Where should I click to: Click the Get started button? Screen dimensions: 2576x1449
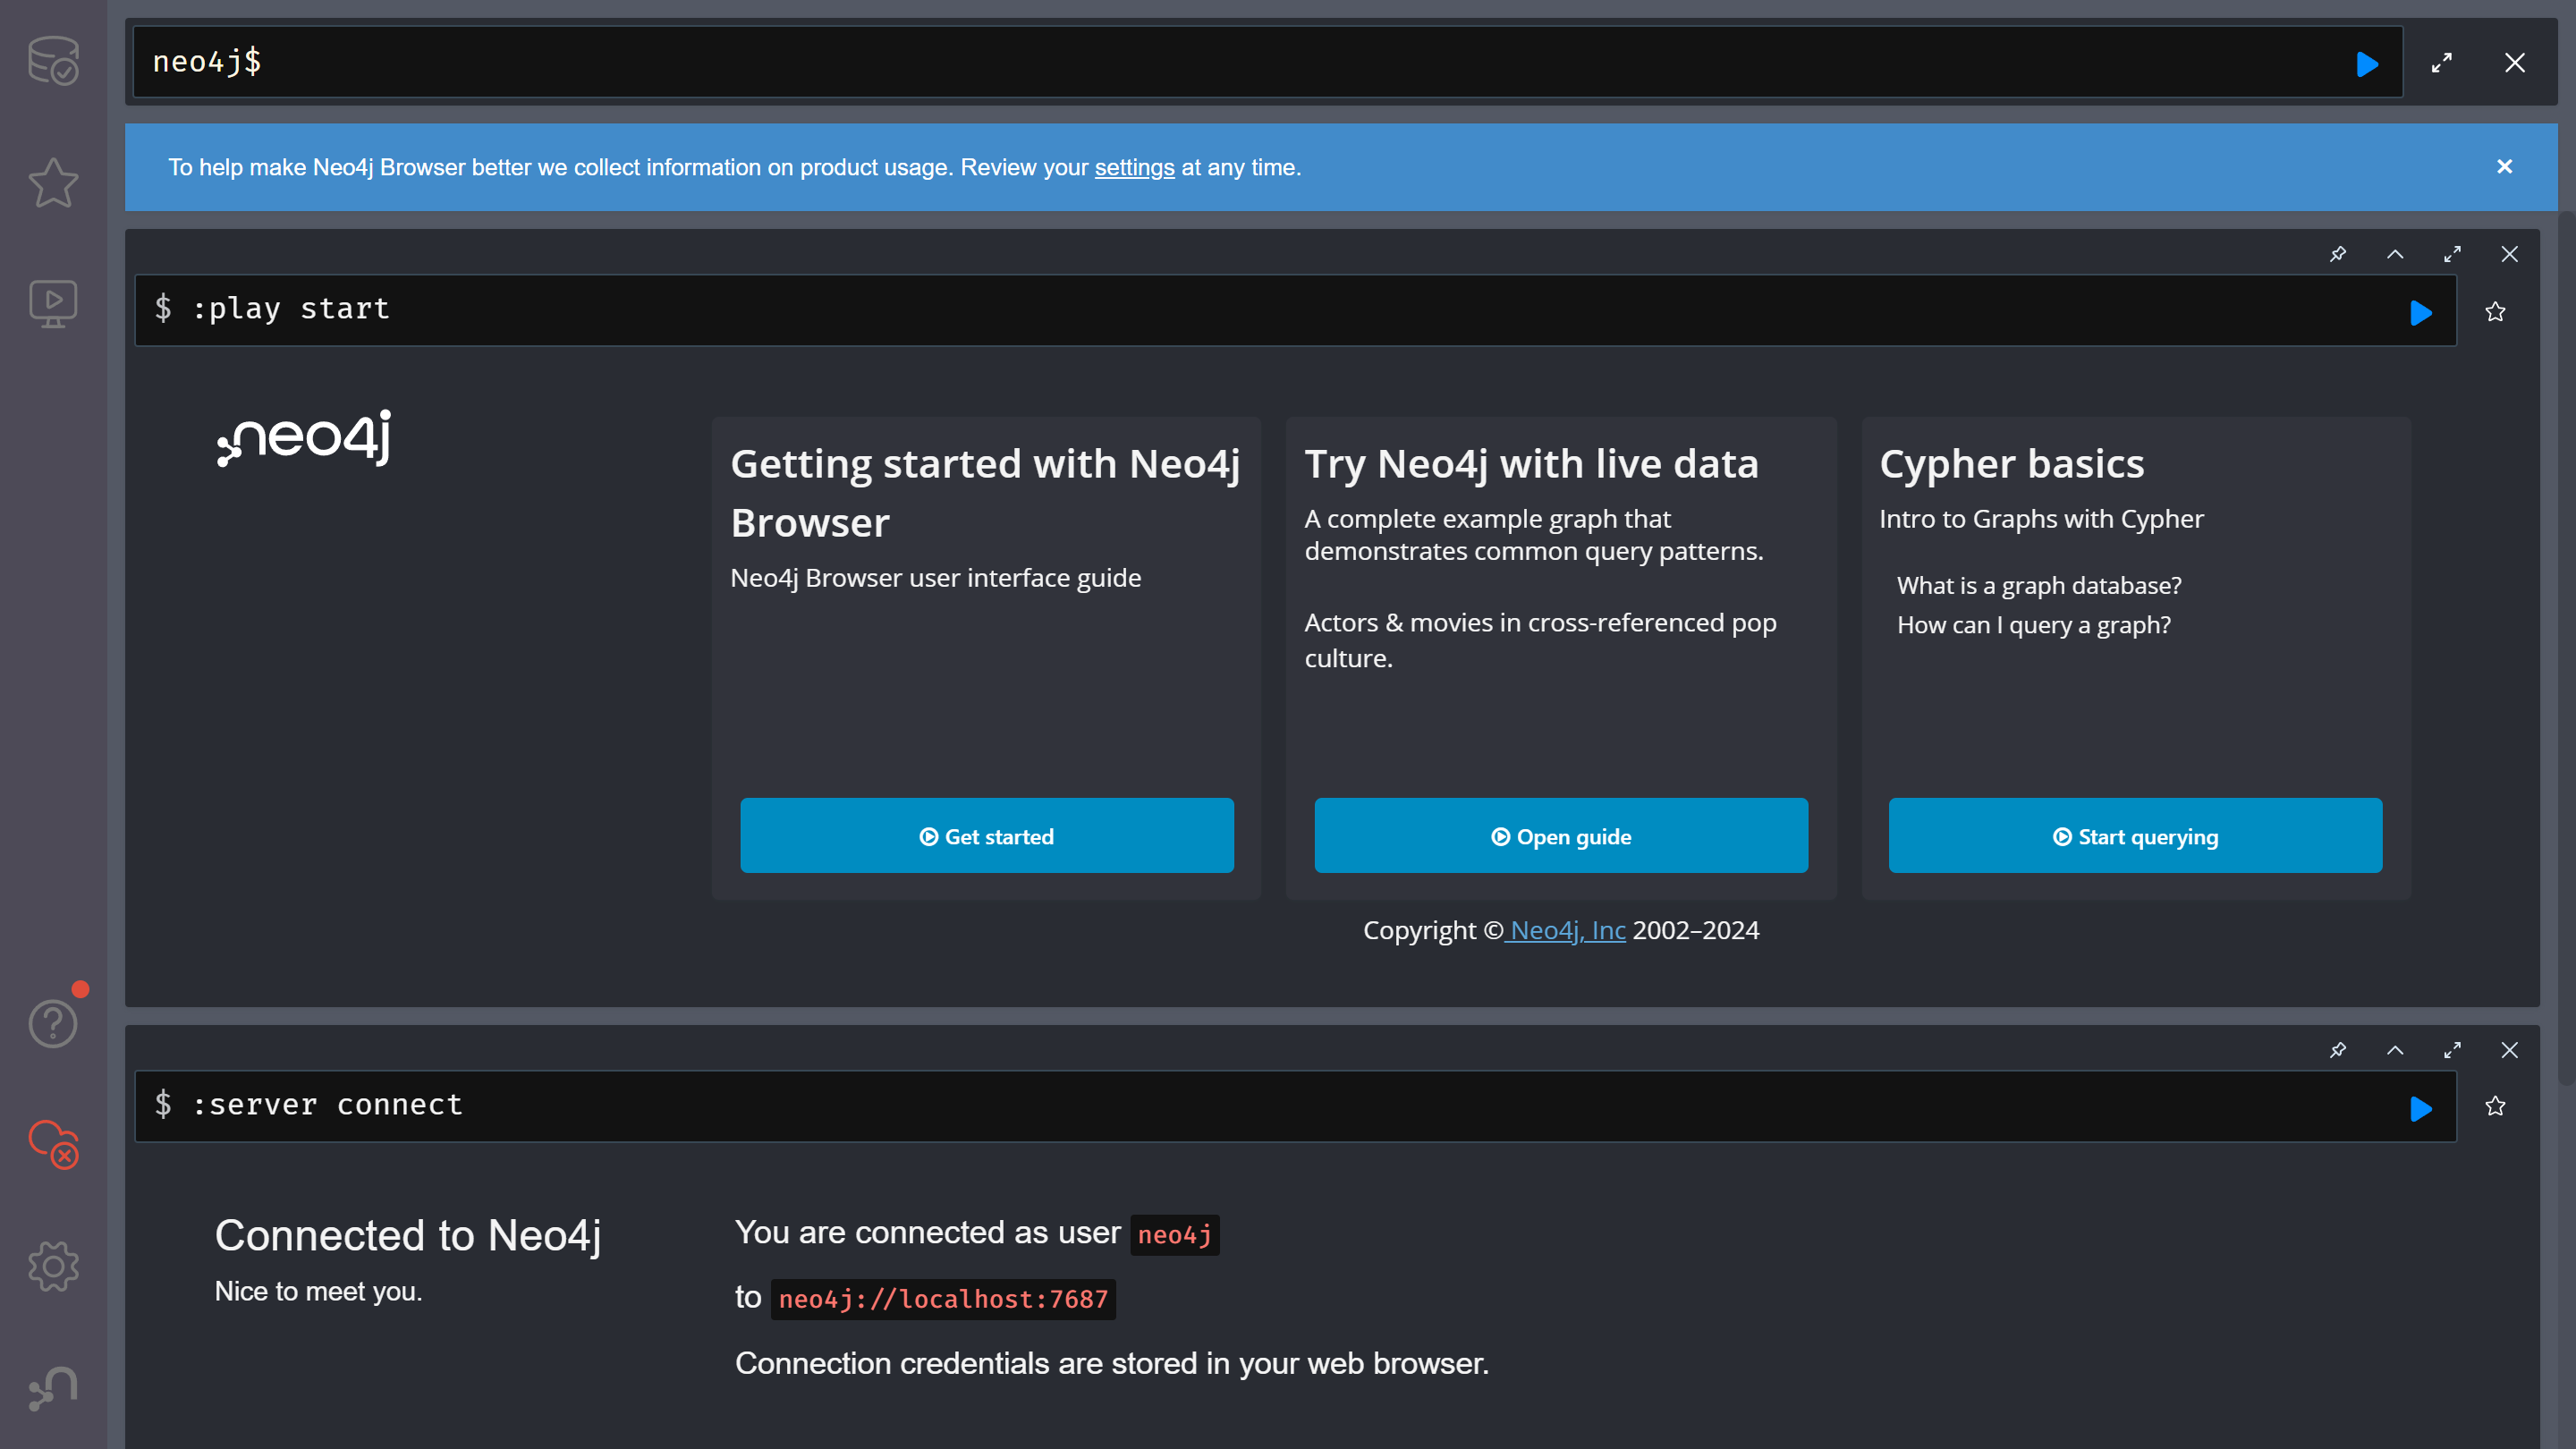click(986, 836)
